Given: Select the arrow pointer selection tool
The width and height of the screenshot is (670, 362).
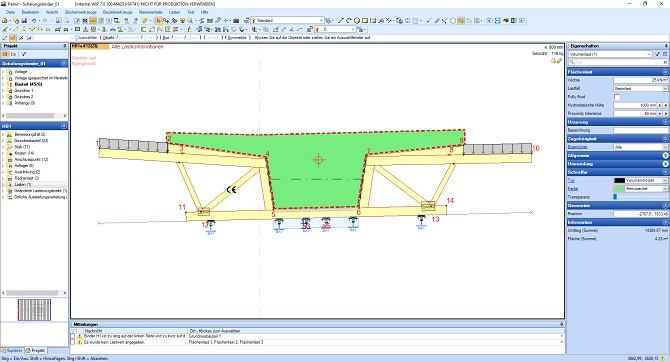Looking at the screenshot, I should [158, 21].
